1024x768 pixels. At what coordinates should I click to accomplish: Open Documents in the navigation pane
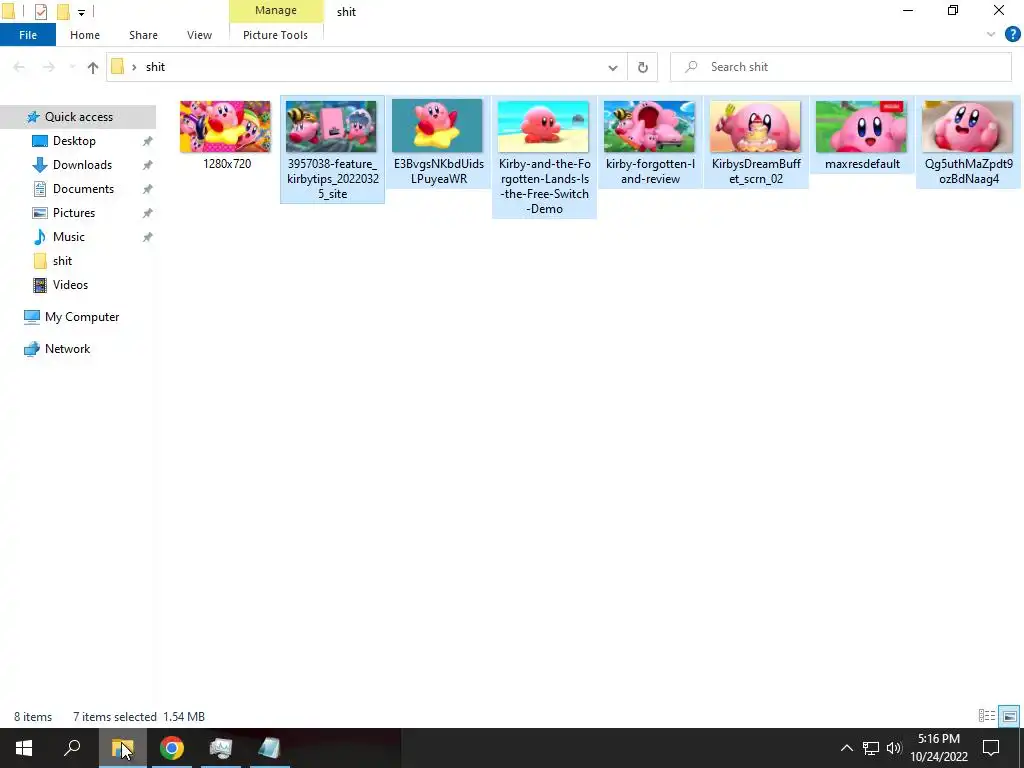[83, 189]
